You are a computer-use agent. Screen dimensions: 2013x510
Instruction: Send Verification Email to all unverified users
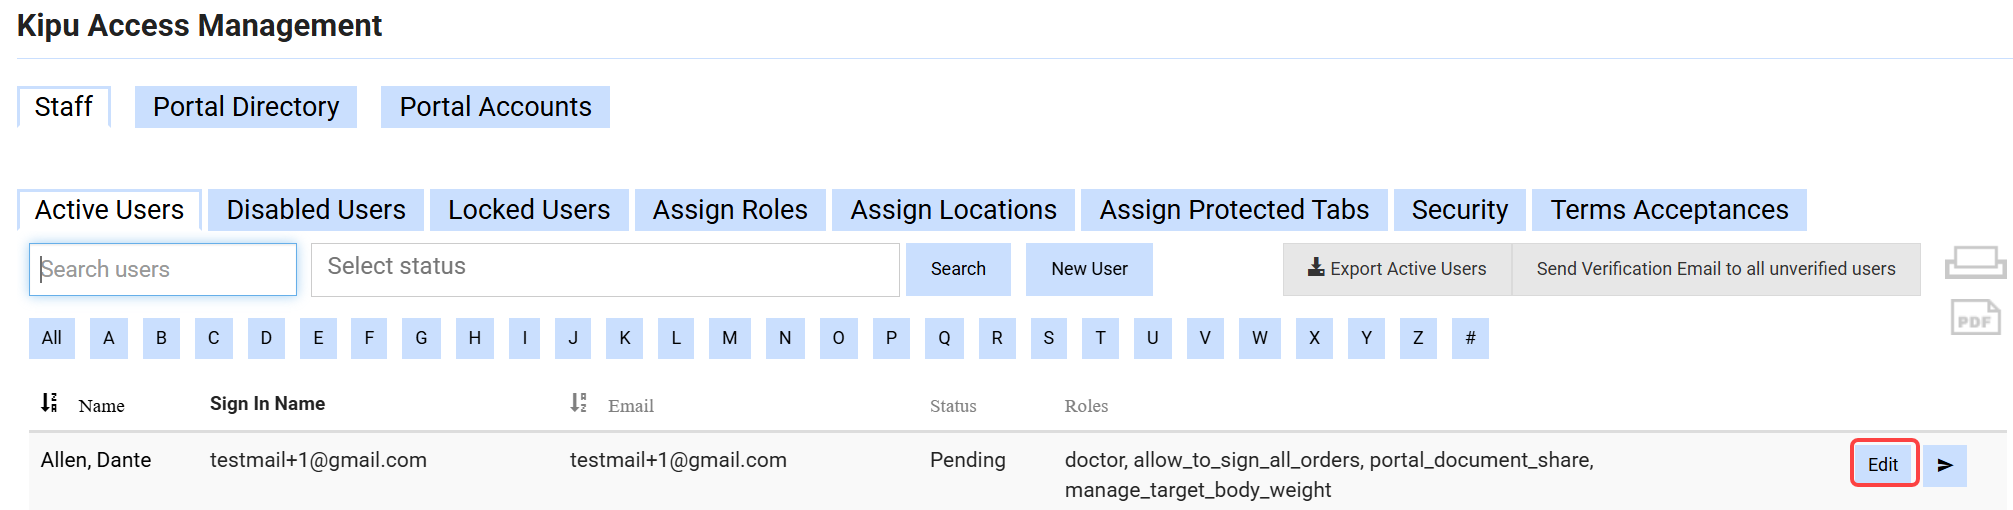pos(1716,269)
